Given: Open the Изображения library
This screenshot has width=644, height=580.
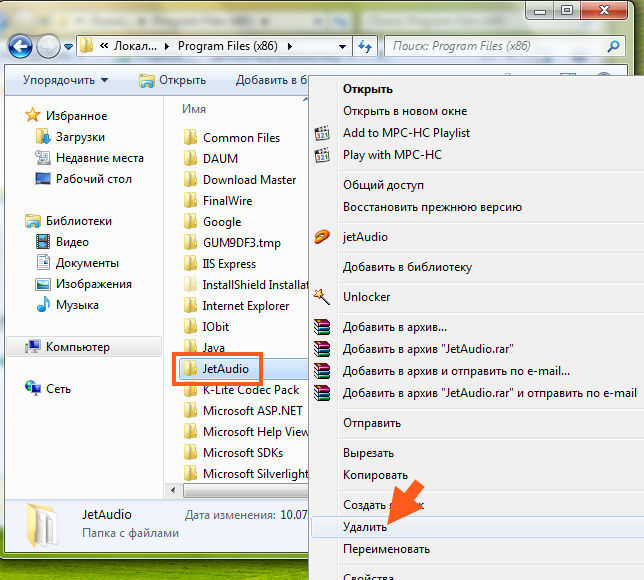Looking at the screenshot, I should pyautogui.click(x=83, y=284).
